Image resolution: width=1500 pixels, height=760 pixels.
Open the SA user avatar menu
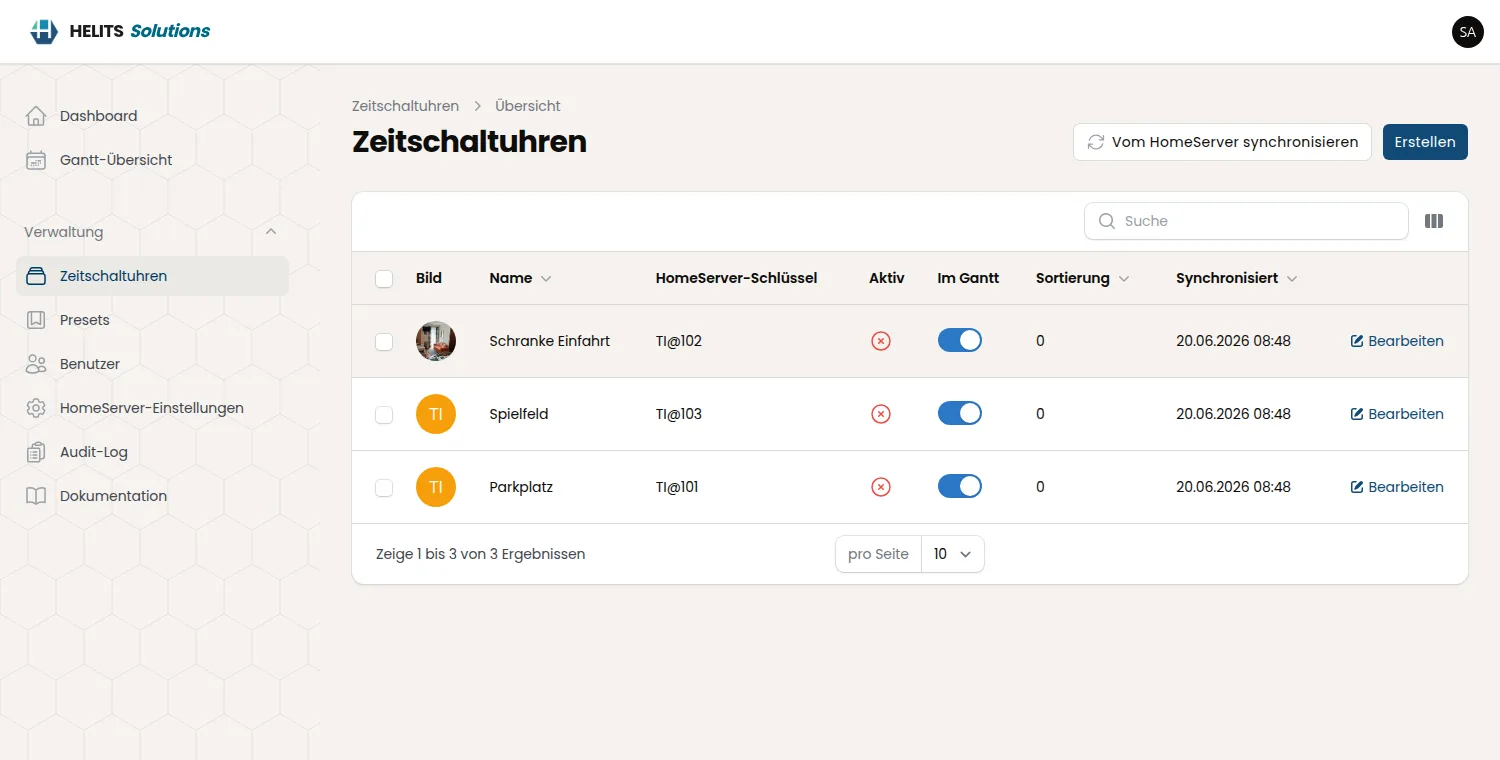tap(1467, 32)
